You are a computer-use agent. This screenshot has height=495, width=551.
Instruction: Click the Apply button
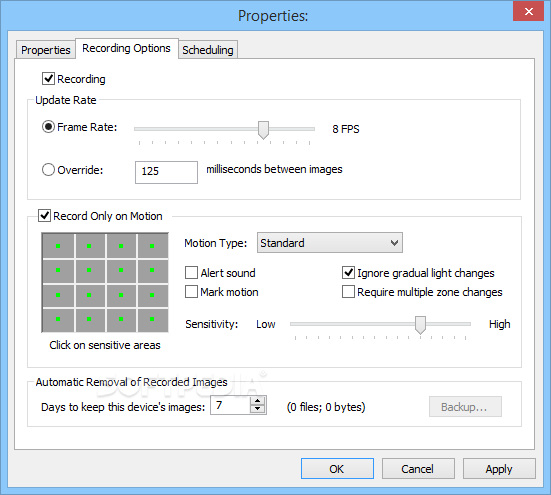coord(499,469)
